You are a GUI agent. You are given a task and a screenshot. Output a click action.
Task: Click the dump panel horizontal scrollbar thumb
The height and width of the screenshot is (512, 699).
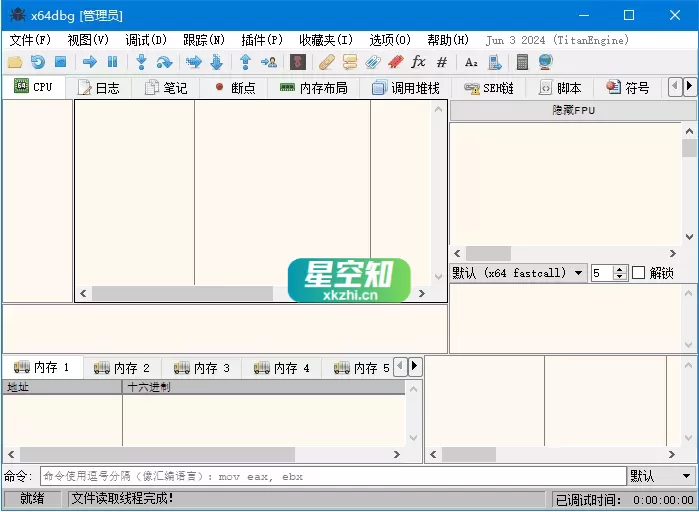(157, 455)
